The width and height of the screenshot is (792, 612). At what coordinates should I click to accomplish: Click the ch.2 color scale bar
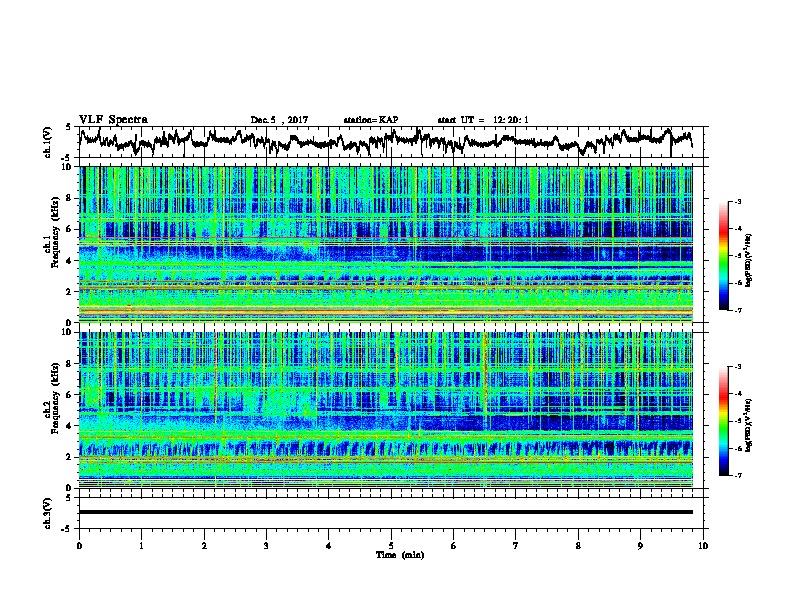pos(723,421)
